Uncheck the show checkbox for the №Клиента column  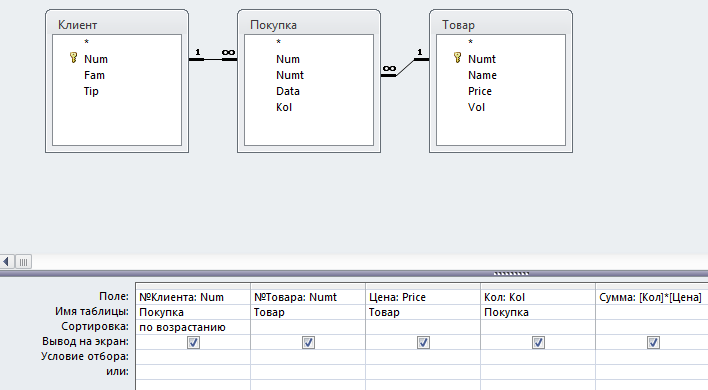coord(193,343)
